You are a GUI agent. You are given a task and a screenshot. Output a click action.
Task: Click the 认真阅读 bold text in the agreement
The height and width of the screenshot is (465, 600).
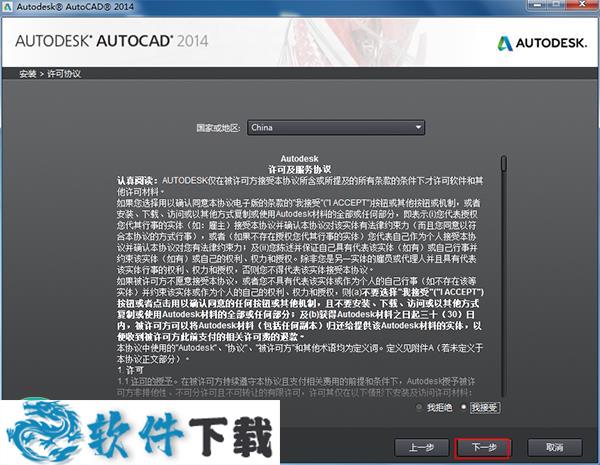[137, 181]
